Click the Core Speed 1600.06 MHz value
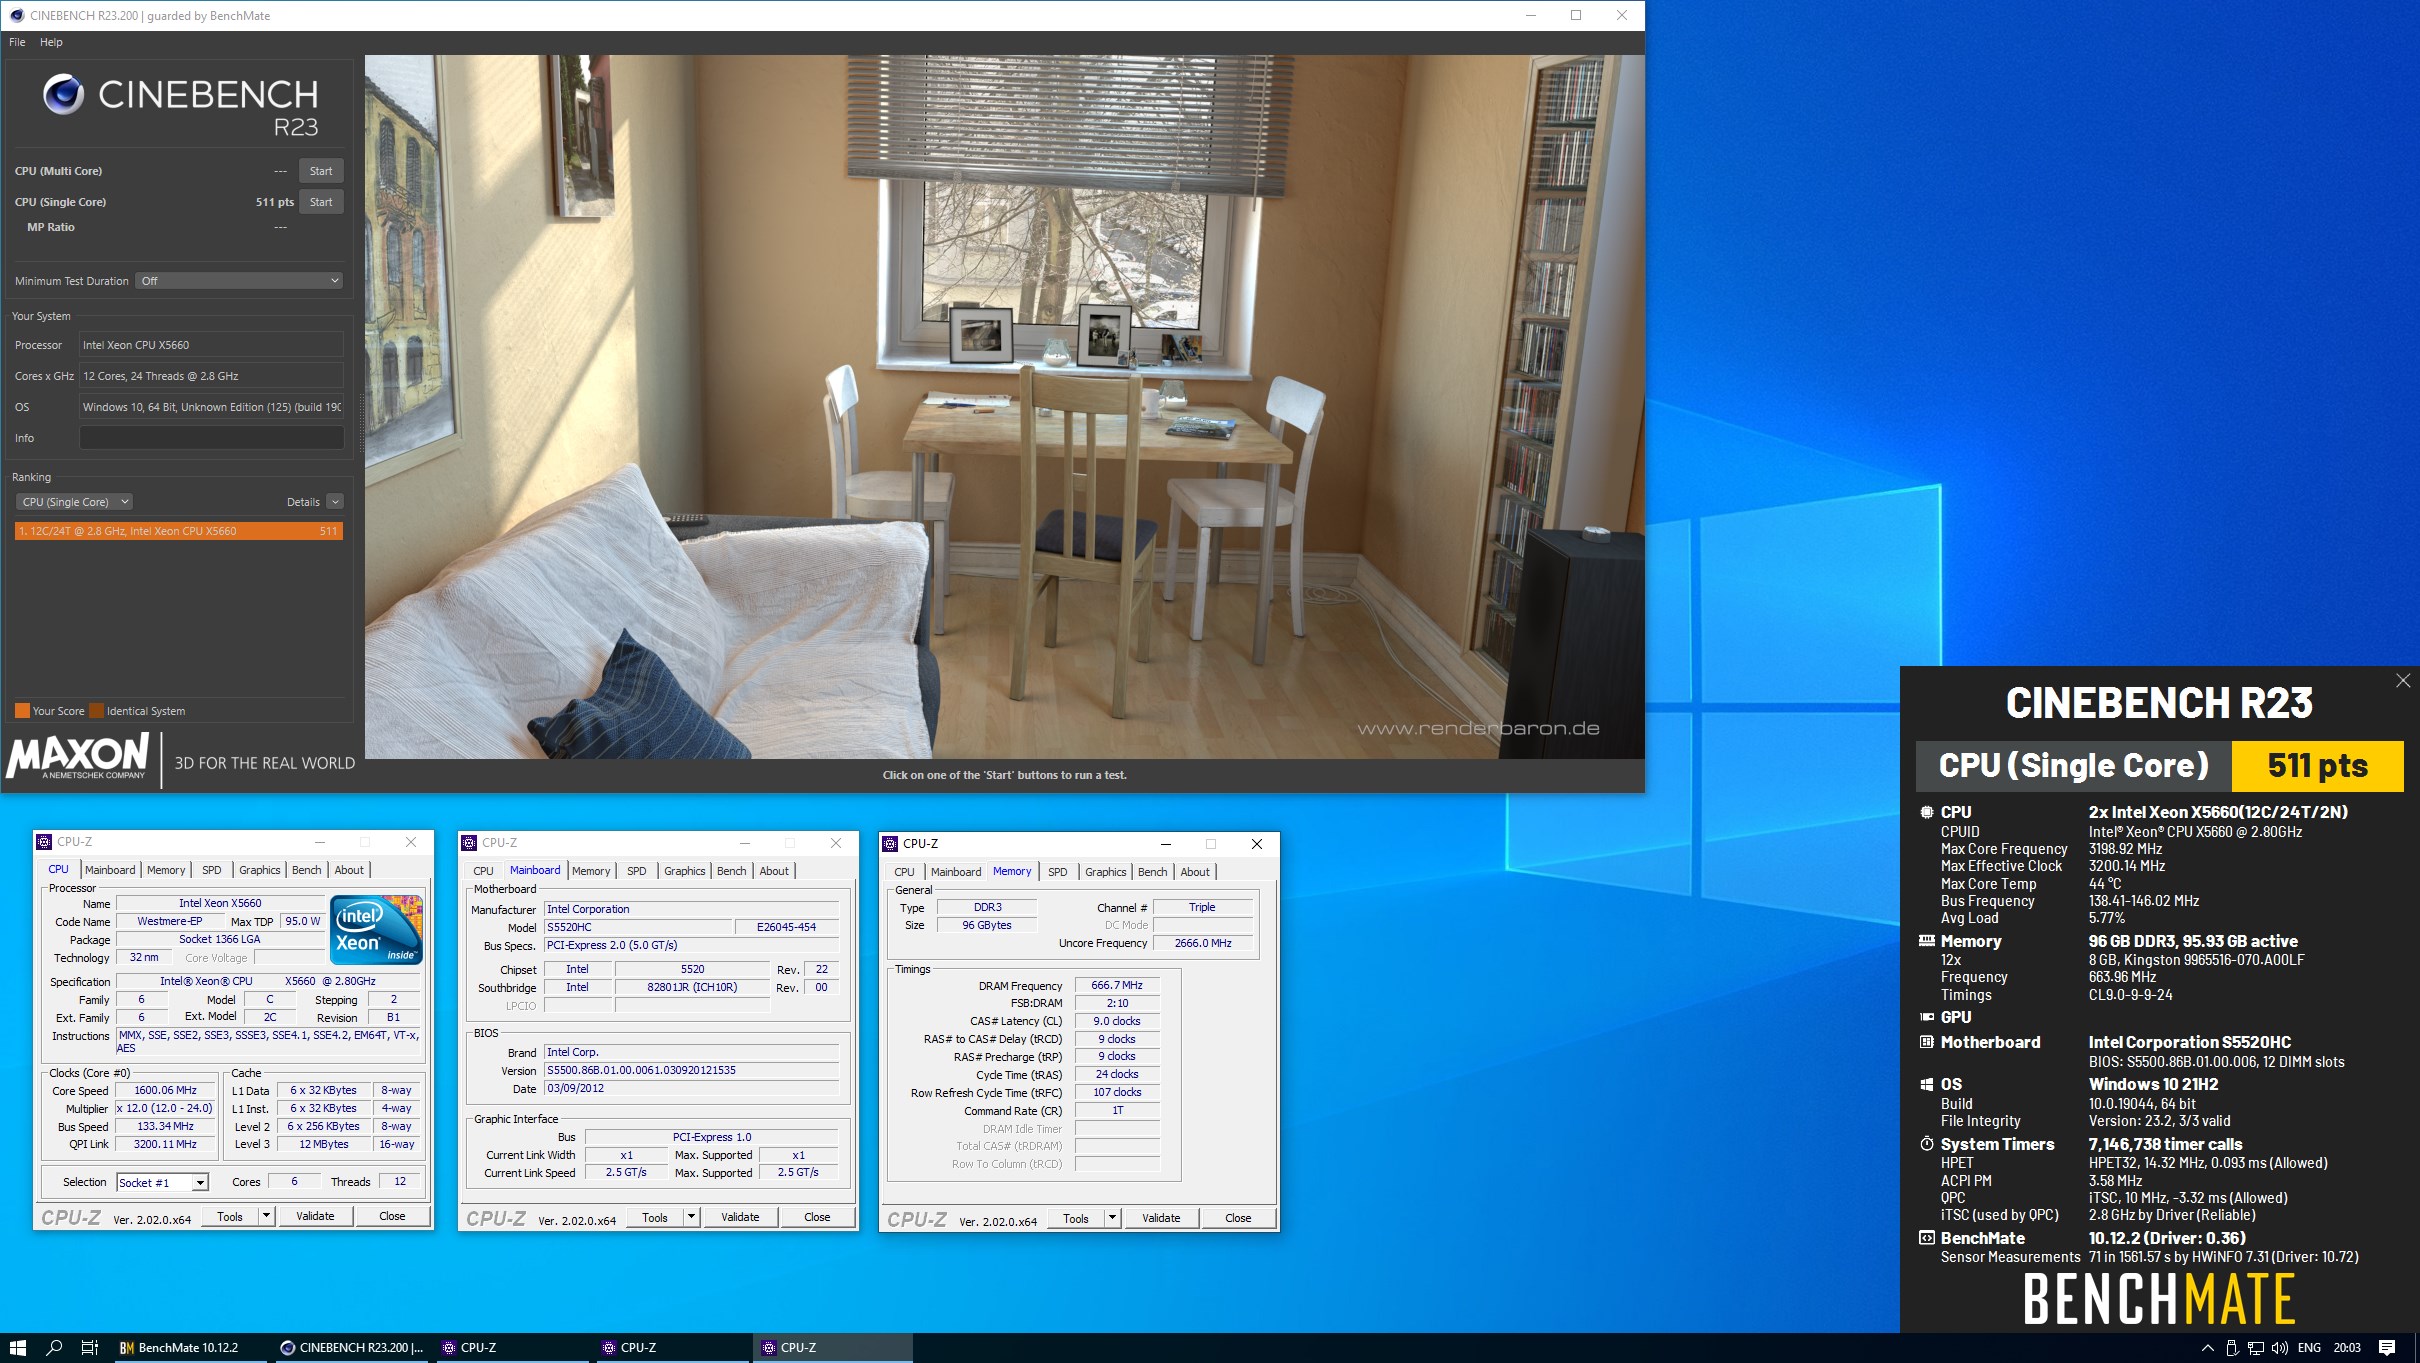 tap(165, 1090)
